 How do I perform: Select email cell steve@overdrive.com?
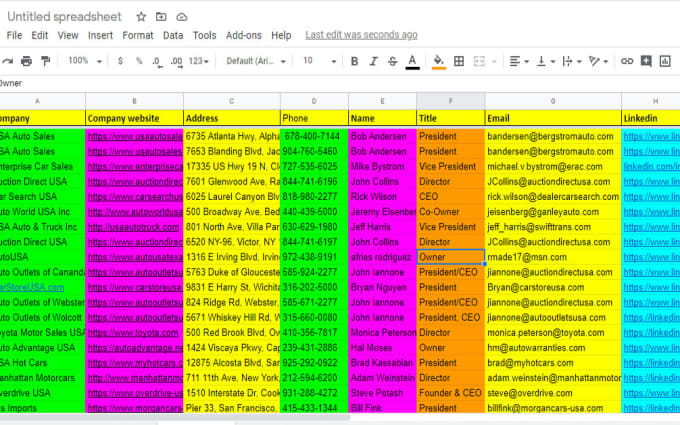(553, 393)
